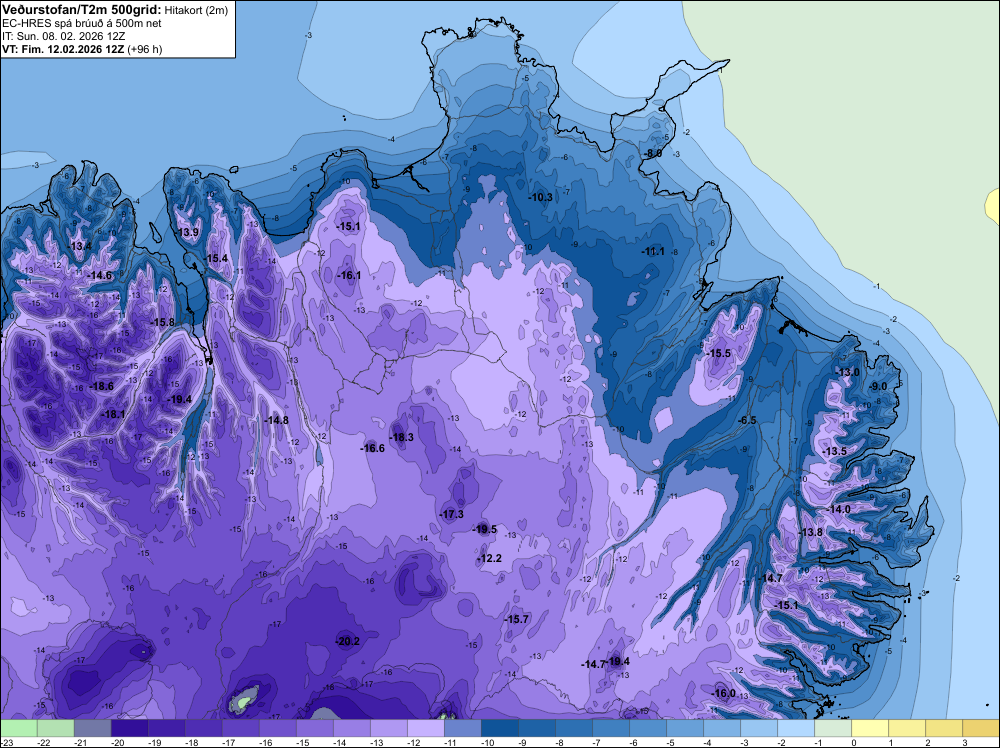Viewport: 1000px width, 748px height.
Task: Click the -15.8 temperature label
Action: click(x=163, y=322)
